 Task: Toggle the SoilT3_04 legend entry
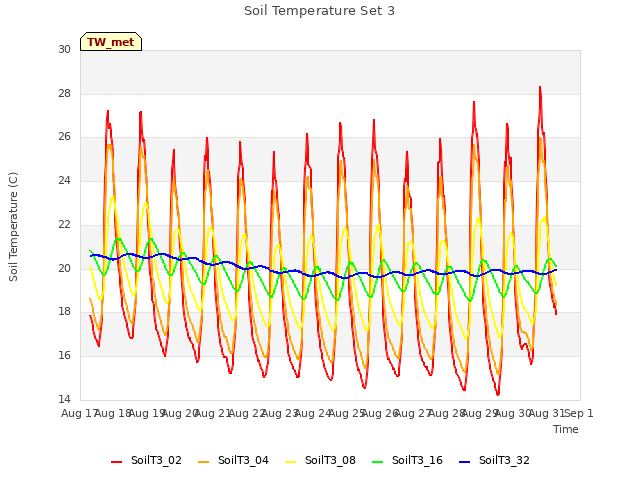tap(233, 460)
